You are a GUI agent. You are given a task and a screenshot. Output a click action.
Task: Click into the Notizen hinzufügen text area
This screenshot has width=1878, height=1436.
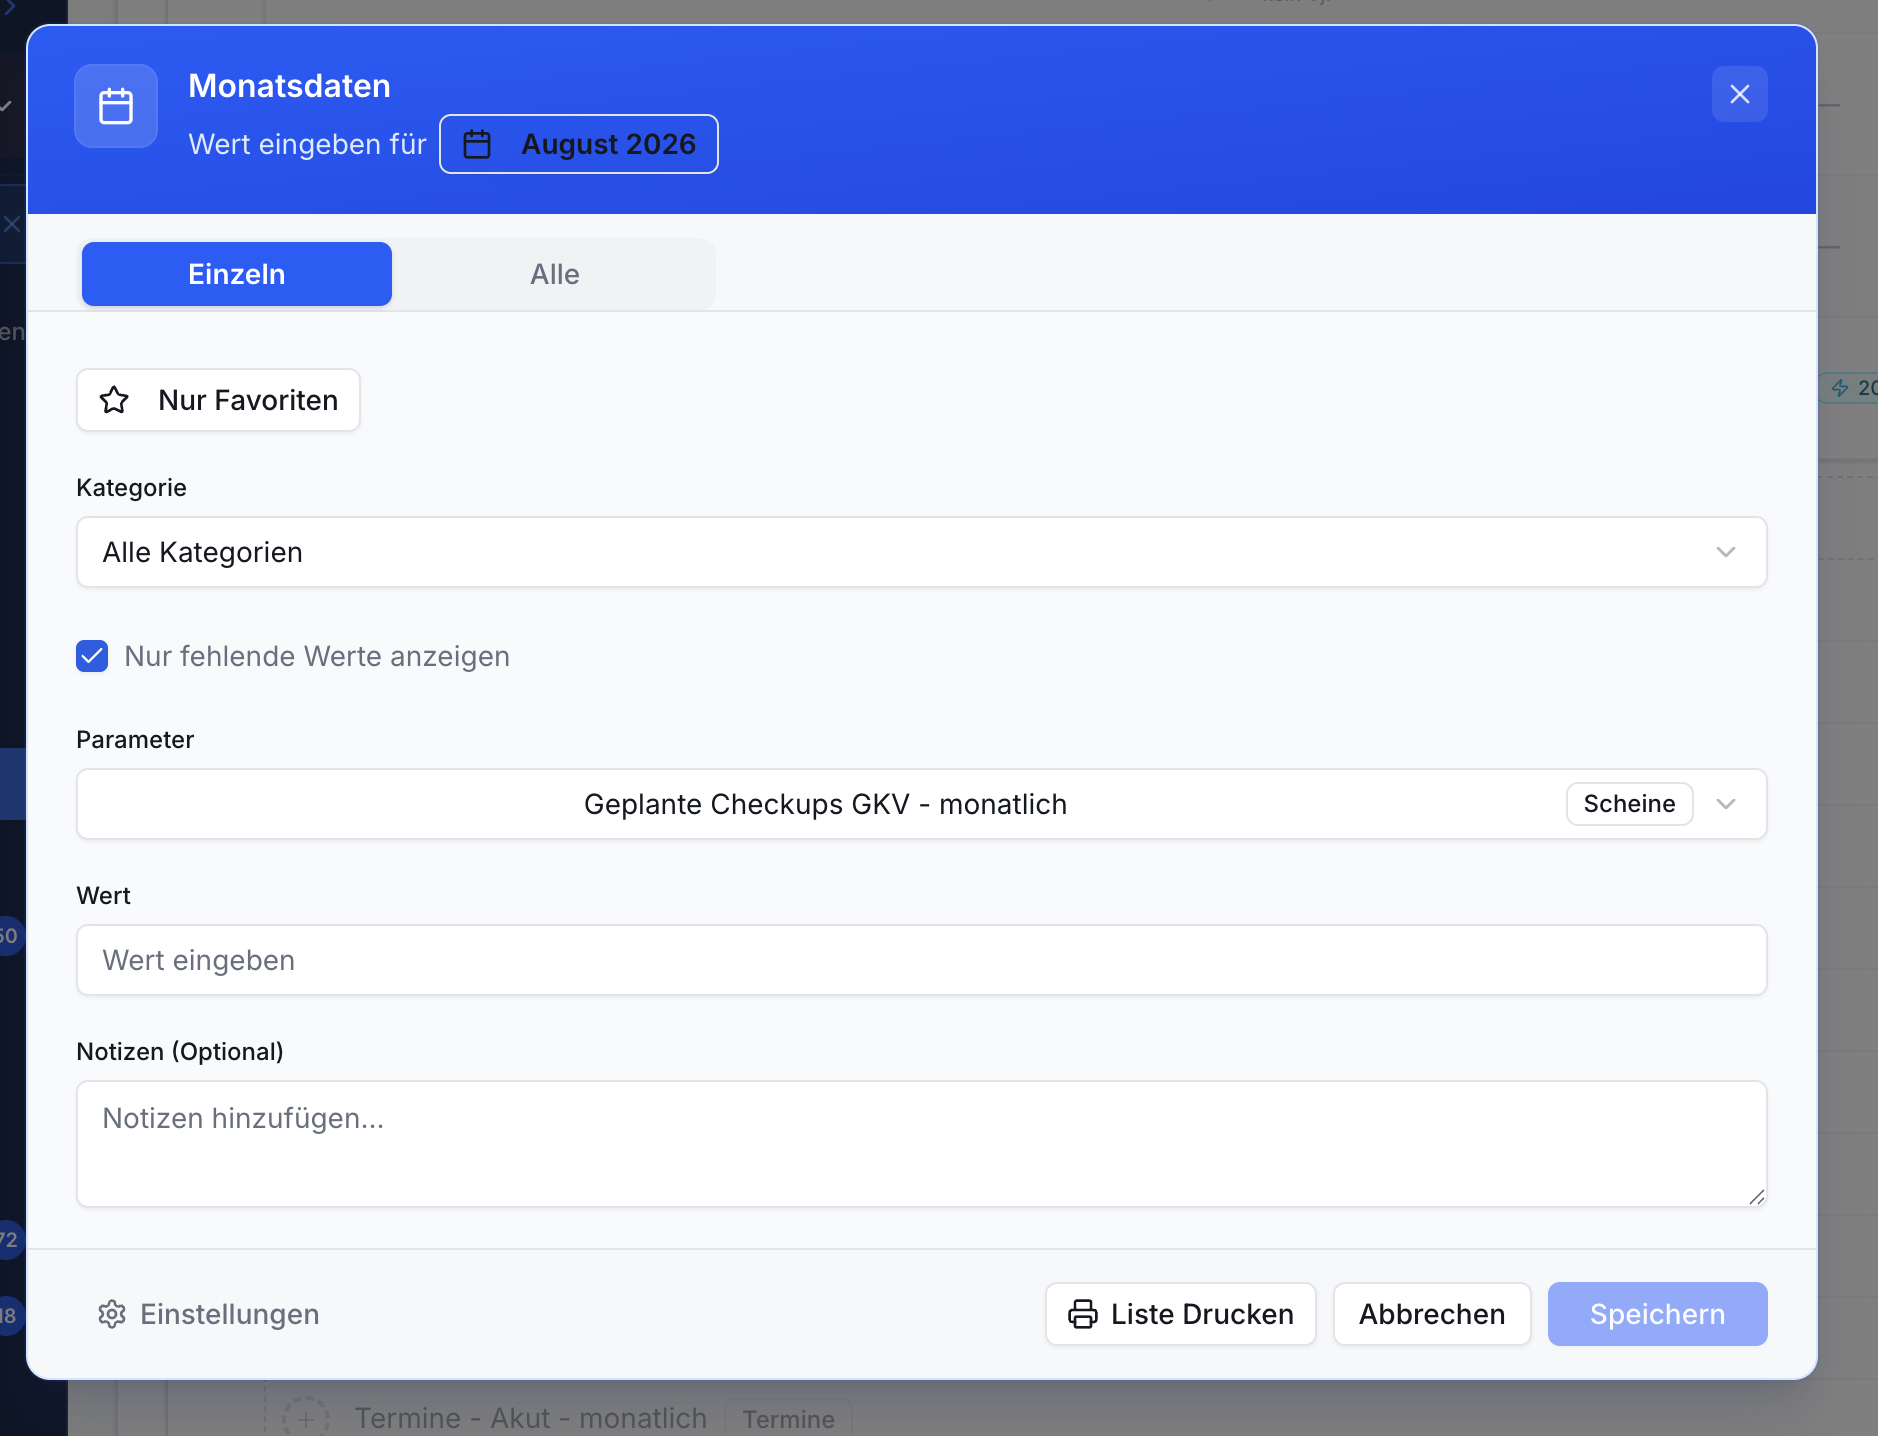922,1144
